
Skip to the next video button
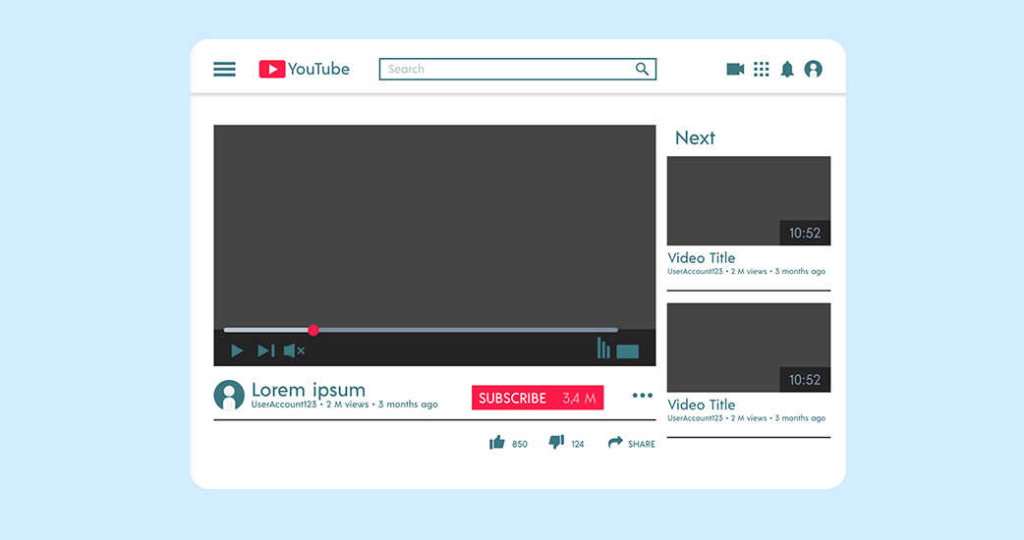tap(266, 351)
